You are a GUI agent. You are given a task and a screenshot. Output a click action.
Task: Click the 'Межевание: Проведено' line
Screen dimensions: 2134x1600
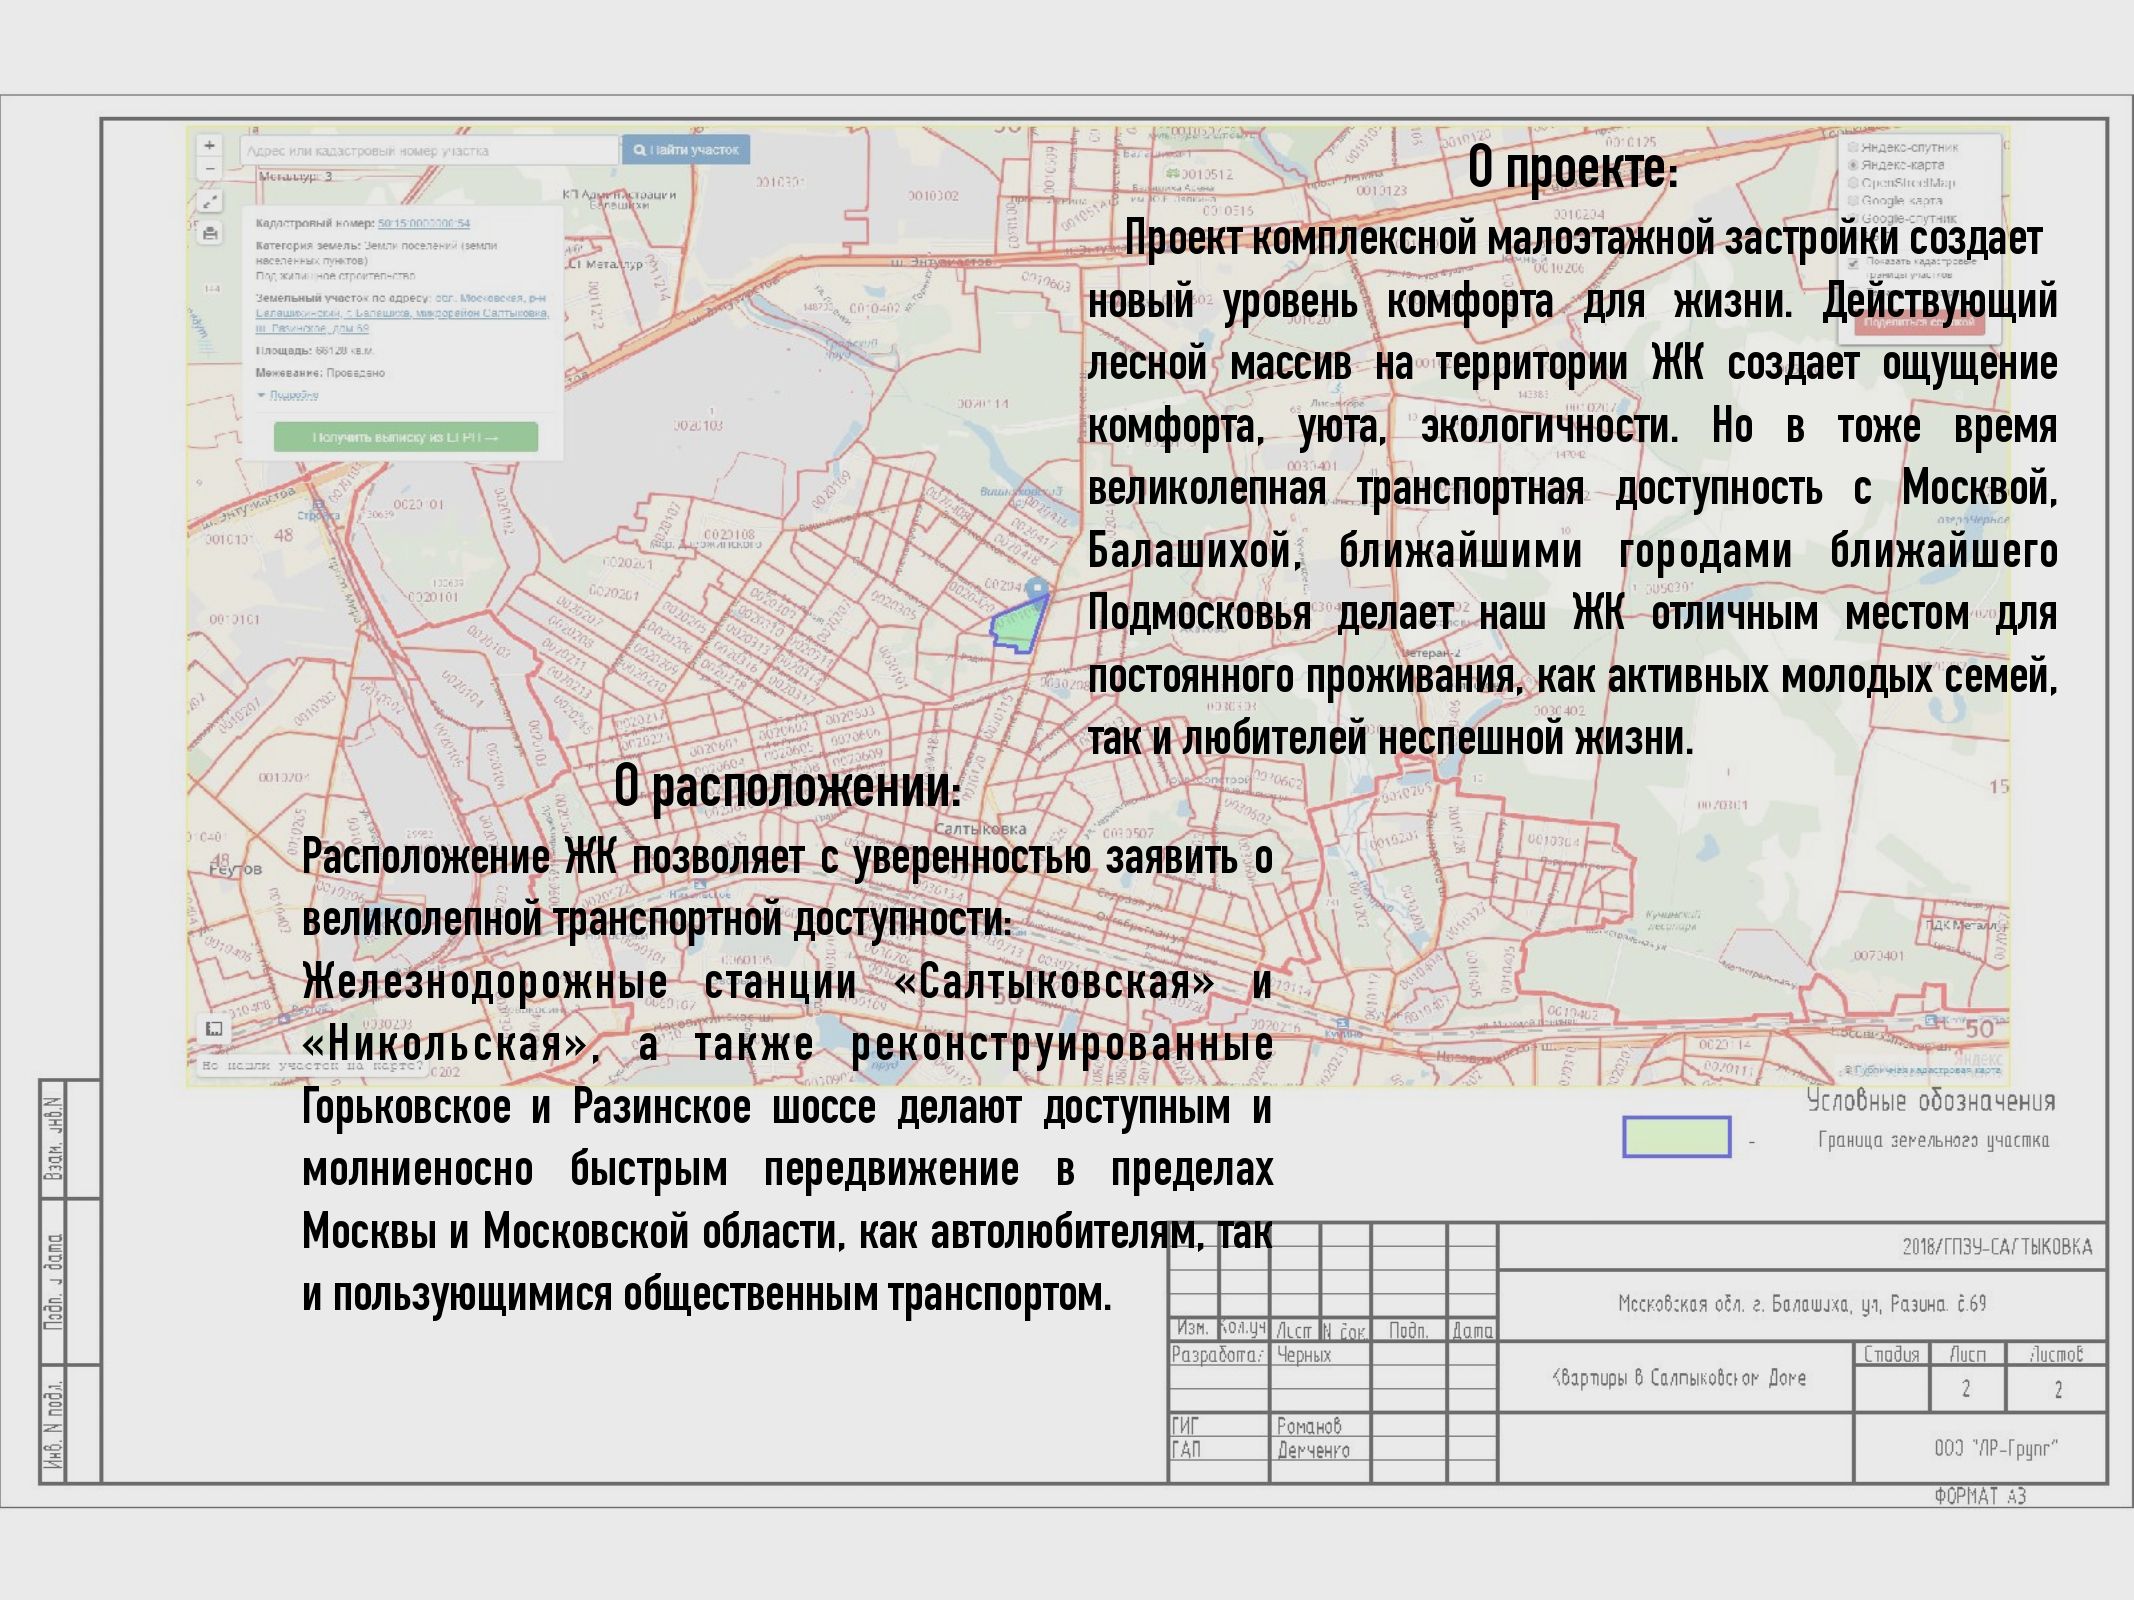pos(320,373)
